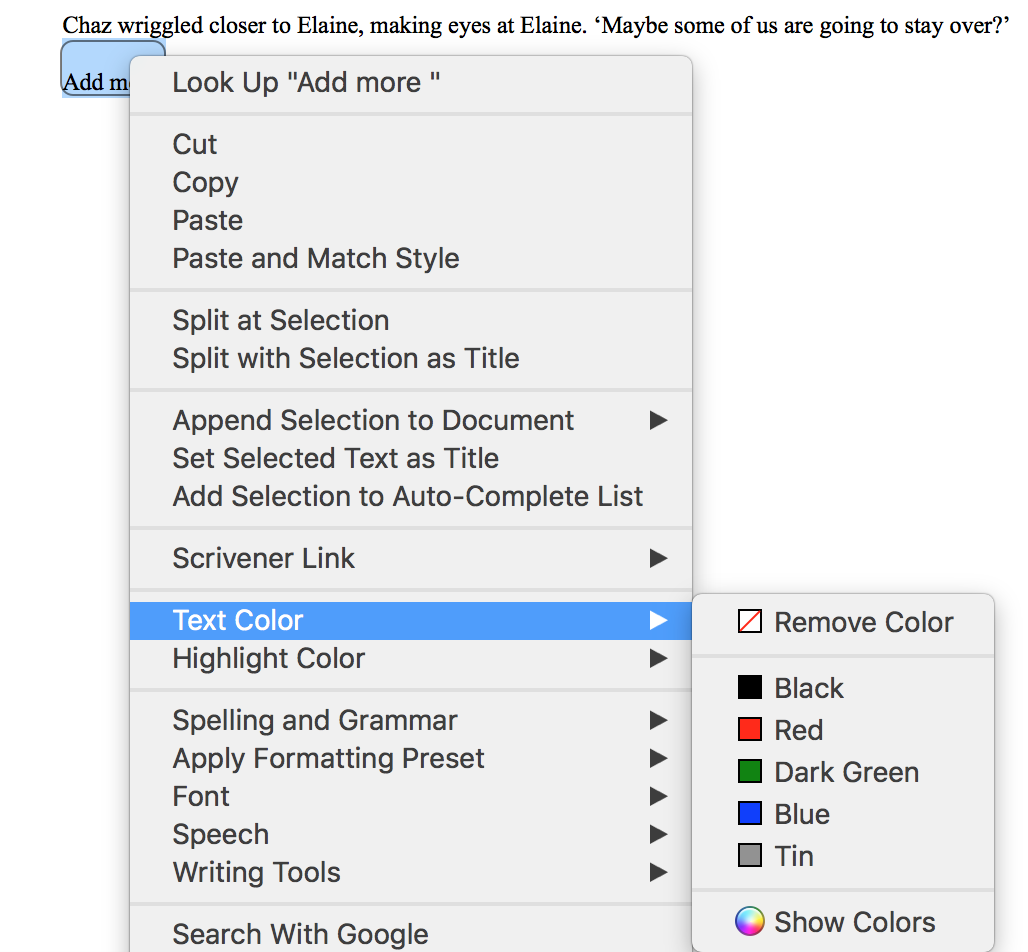The width and height of the screenshot is (1028, 952).
Task: Open the Speech submenu
Action: tap(411, 835)
